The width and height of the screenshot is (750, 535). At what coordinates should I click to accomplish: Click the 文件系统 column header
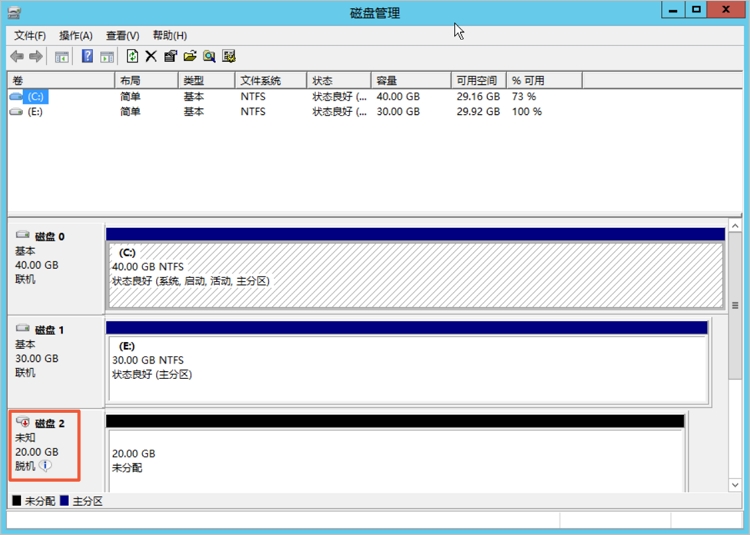(x=260, y=80)
